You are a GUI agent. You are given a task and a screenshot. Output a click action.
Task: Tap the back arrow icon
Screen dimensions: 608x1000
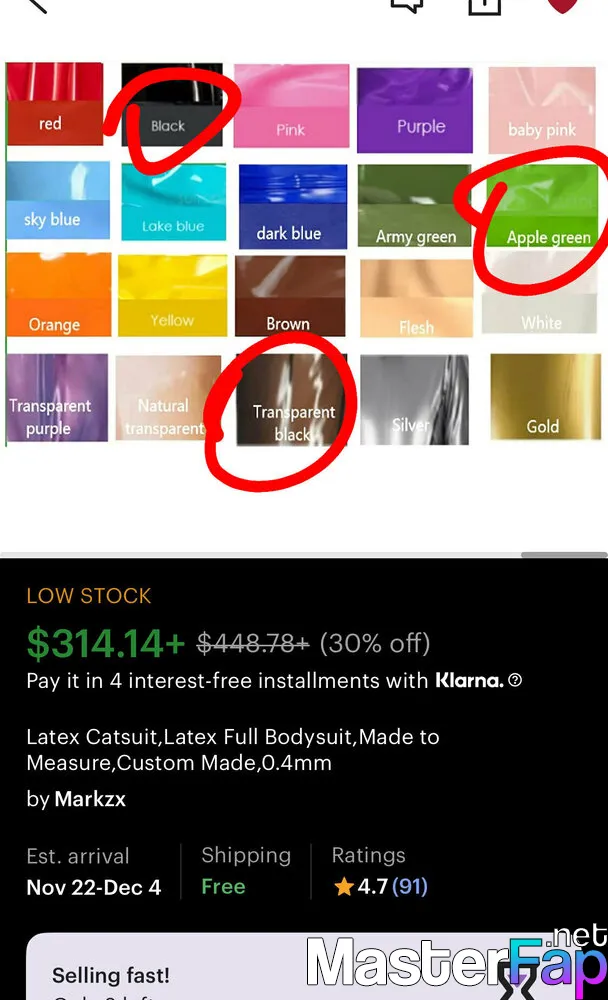click(x=37, y=5)
